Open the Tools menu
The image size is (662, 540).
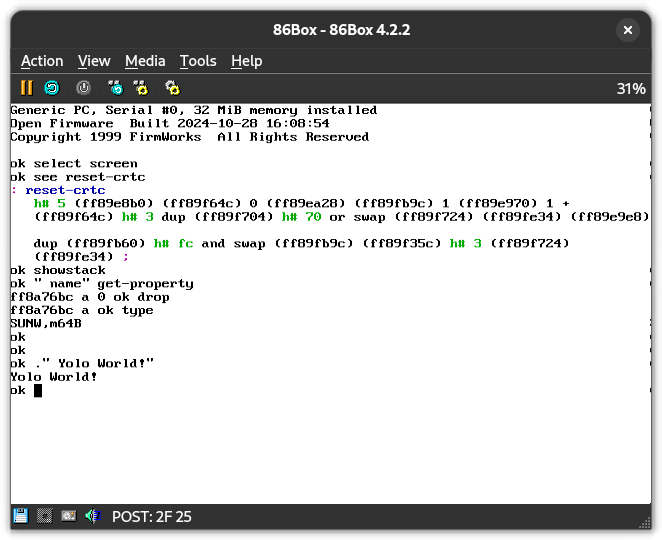(198, 61)
